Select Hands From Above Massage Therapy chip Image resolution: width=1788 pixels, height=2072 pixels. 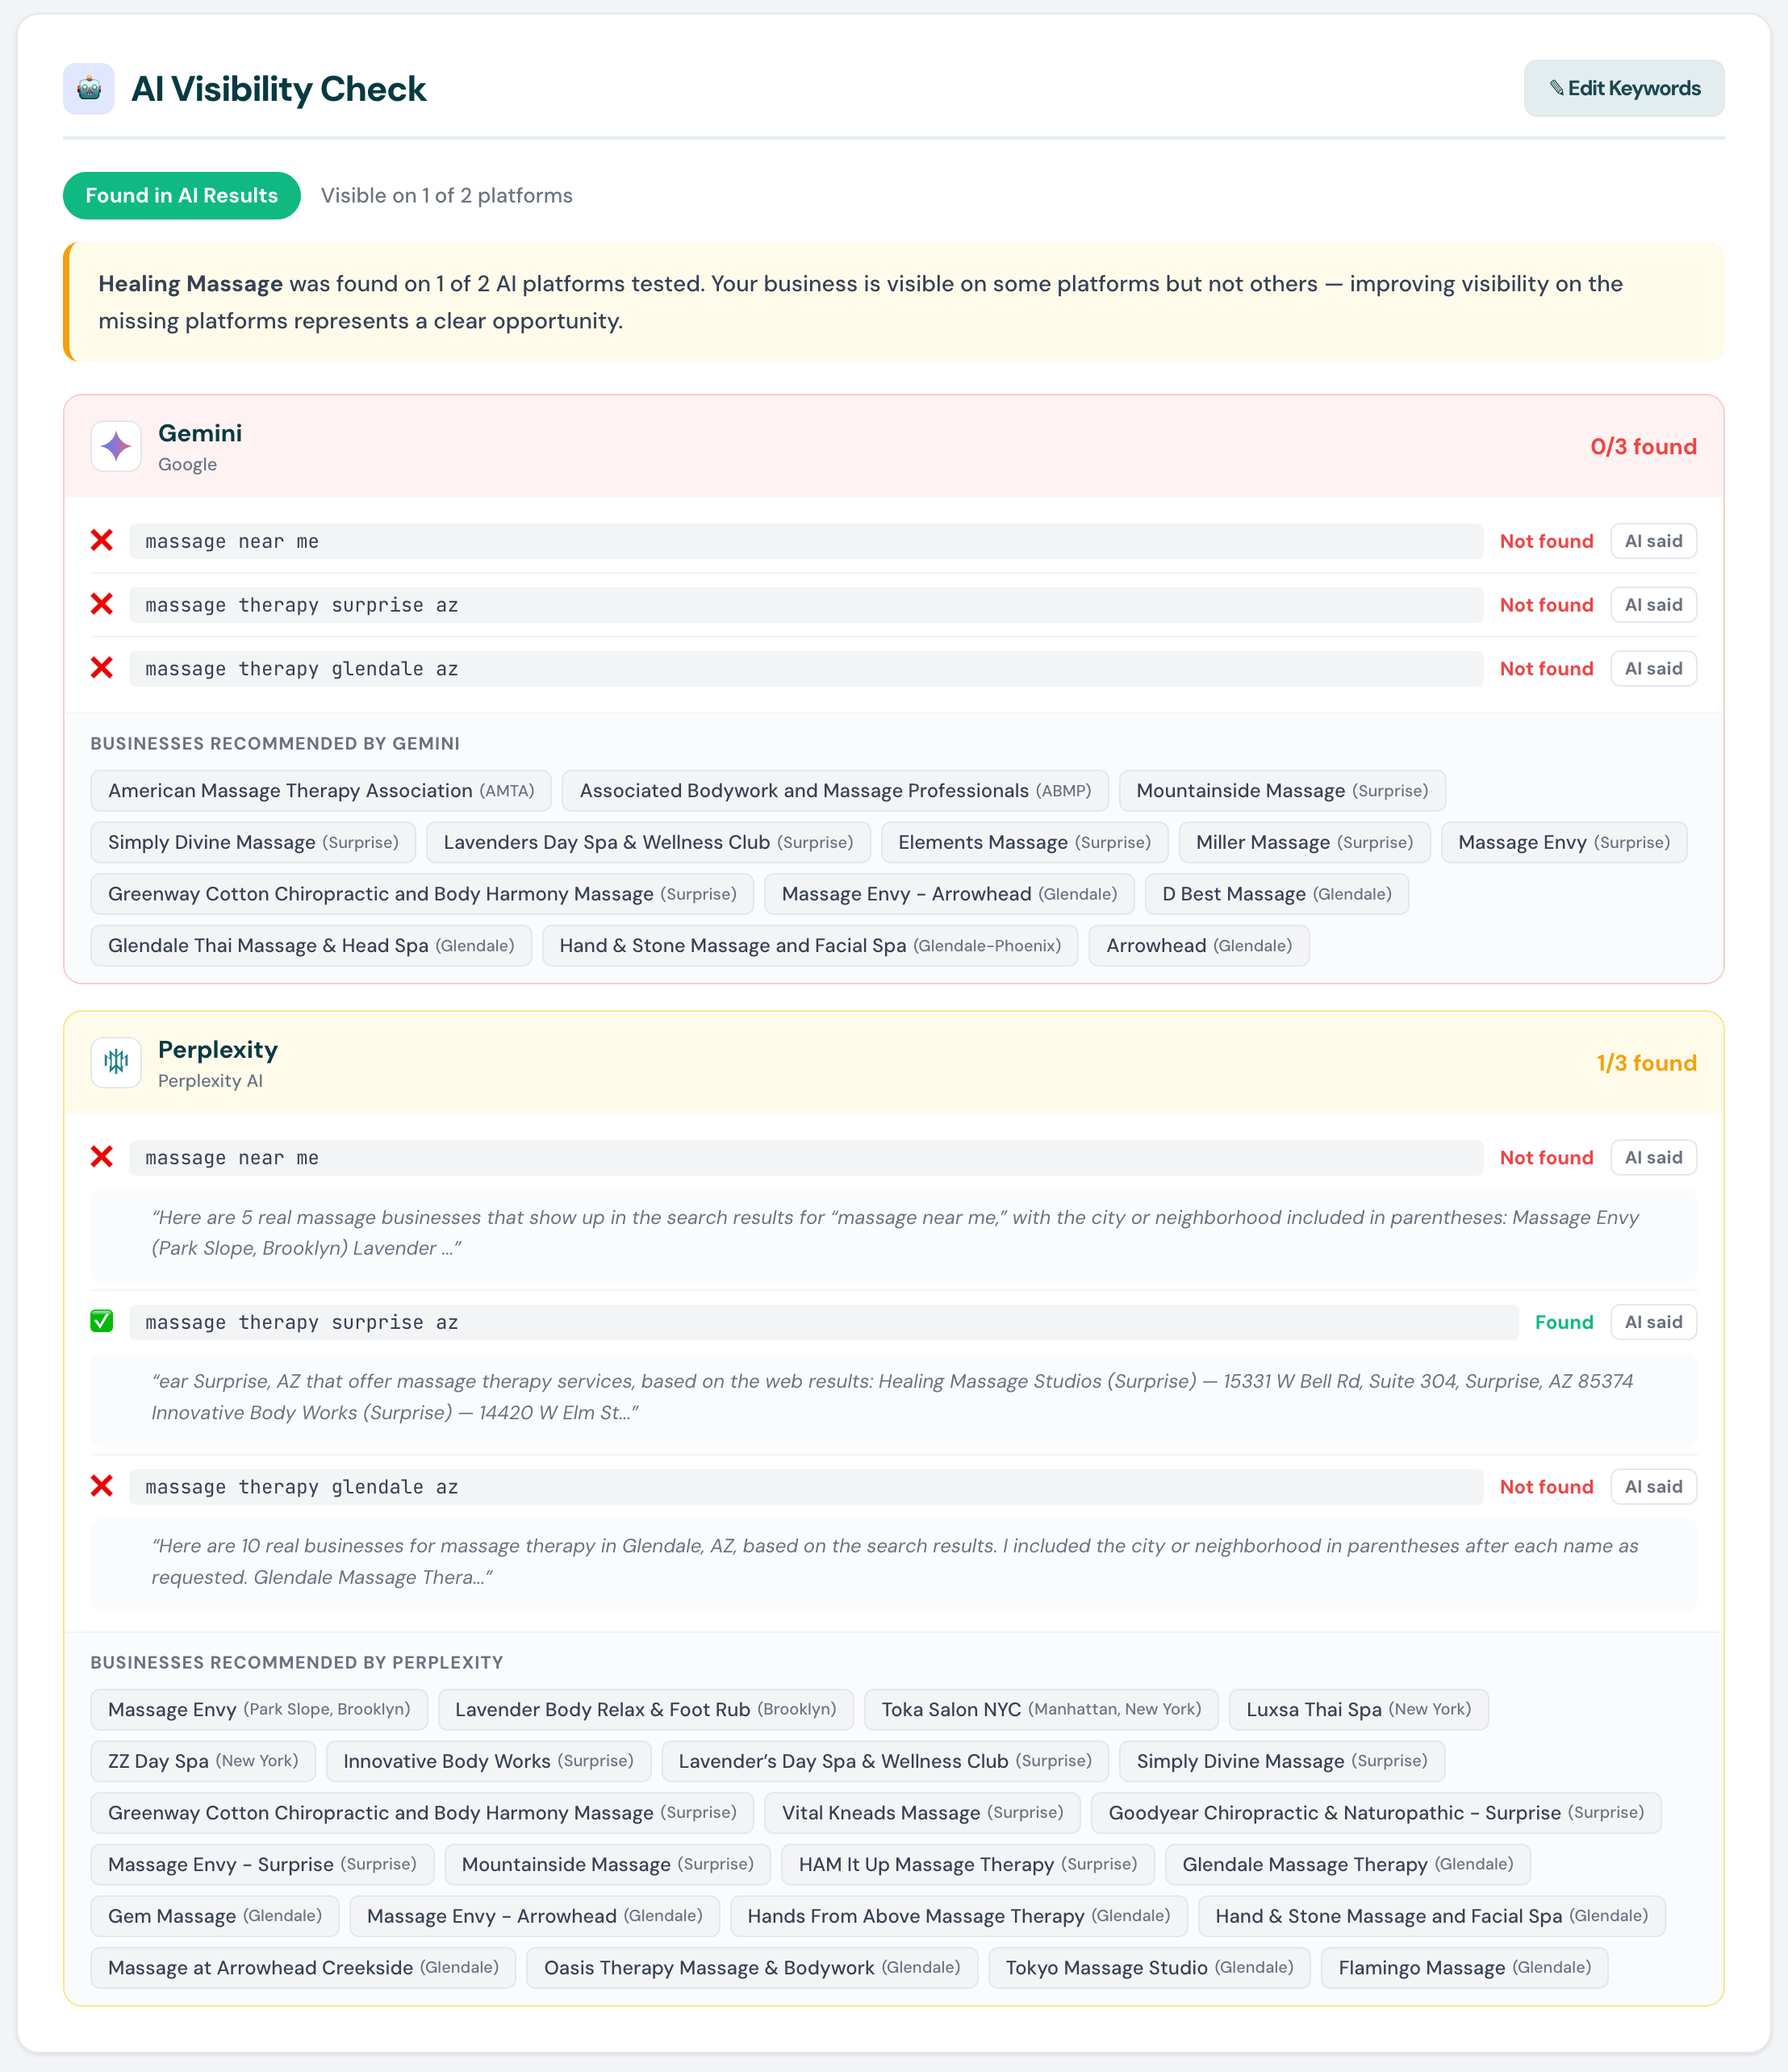[x=959, y=1916]
